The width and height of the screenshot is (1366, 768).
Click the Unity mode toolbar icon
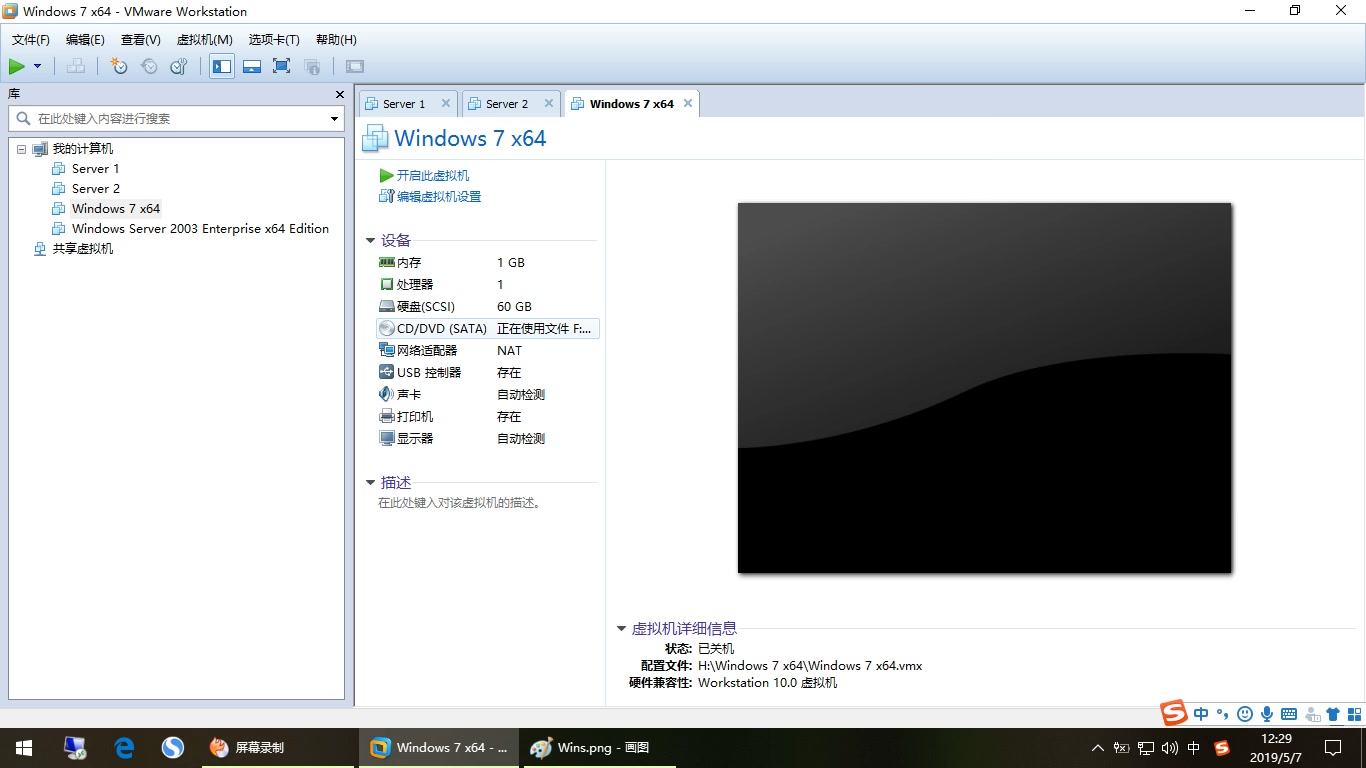312,66
